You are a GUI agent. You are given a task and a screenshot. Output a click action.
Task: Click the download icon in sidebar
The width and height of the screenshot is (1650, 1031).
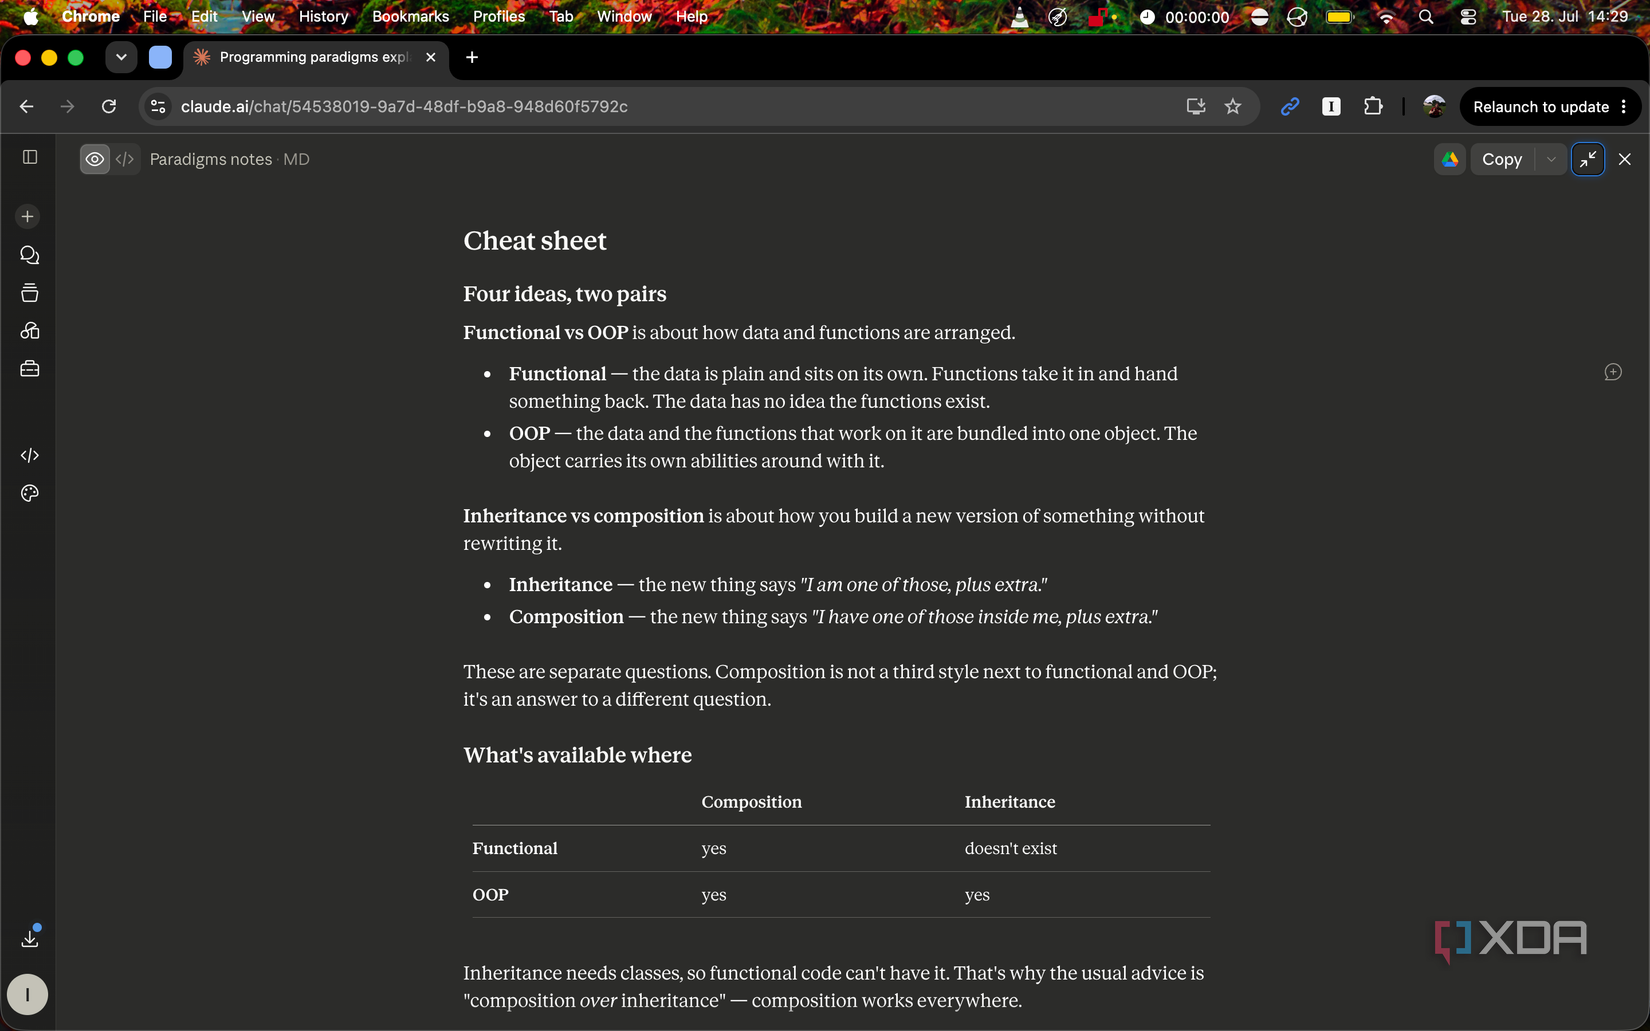pos(30,938)
